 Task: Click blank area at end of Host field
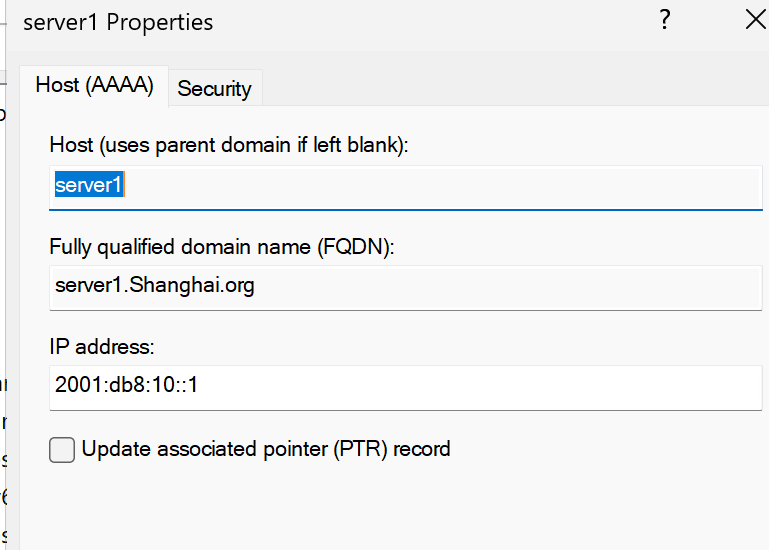(441, 188)
